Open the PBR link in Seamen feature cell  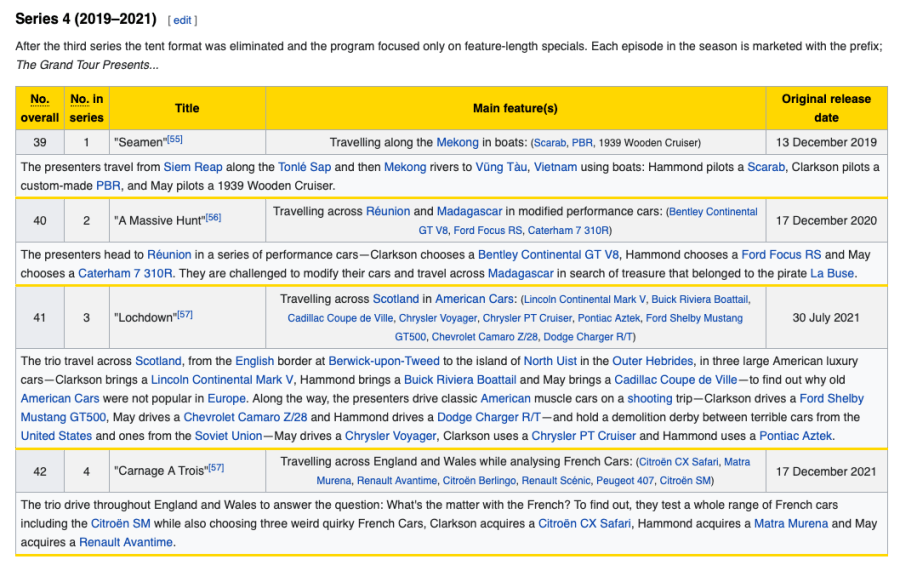(x=582, y=142)
